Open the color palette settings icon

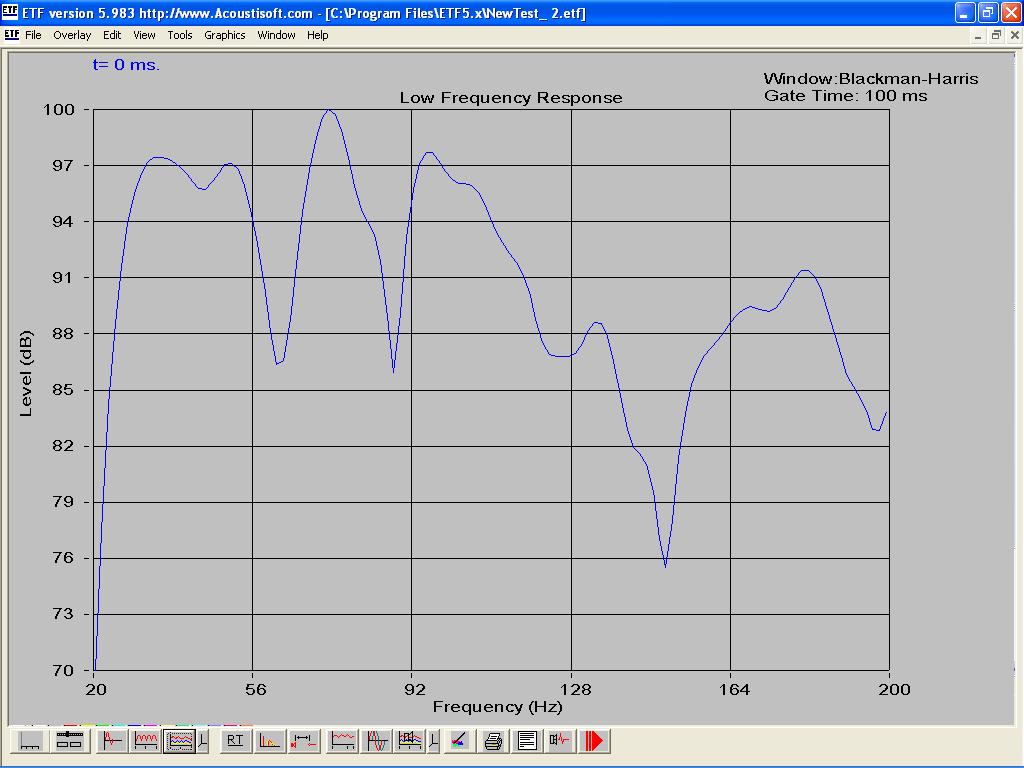pyautogui.click(x=458, y=741)
